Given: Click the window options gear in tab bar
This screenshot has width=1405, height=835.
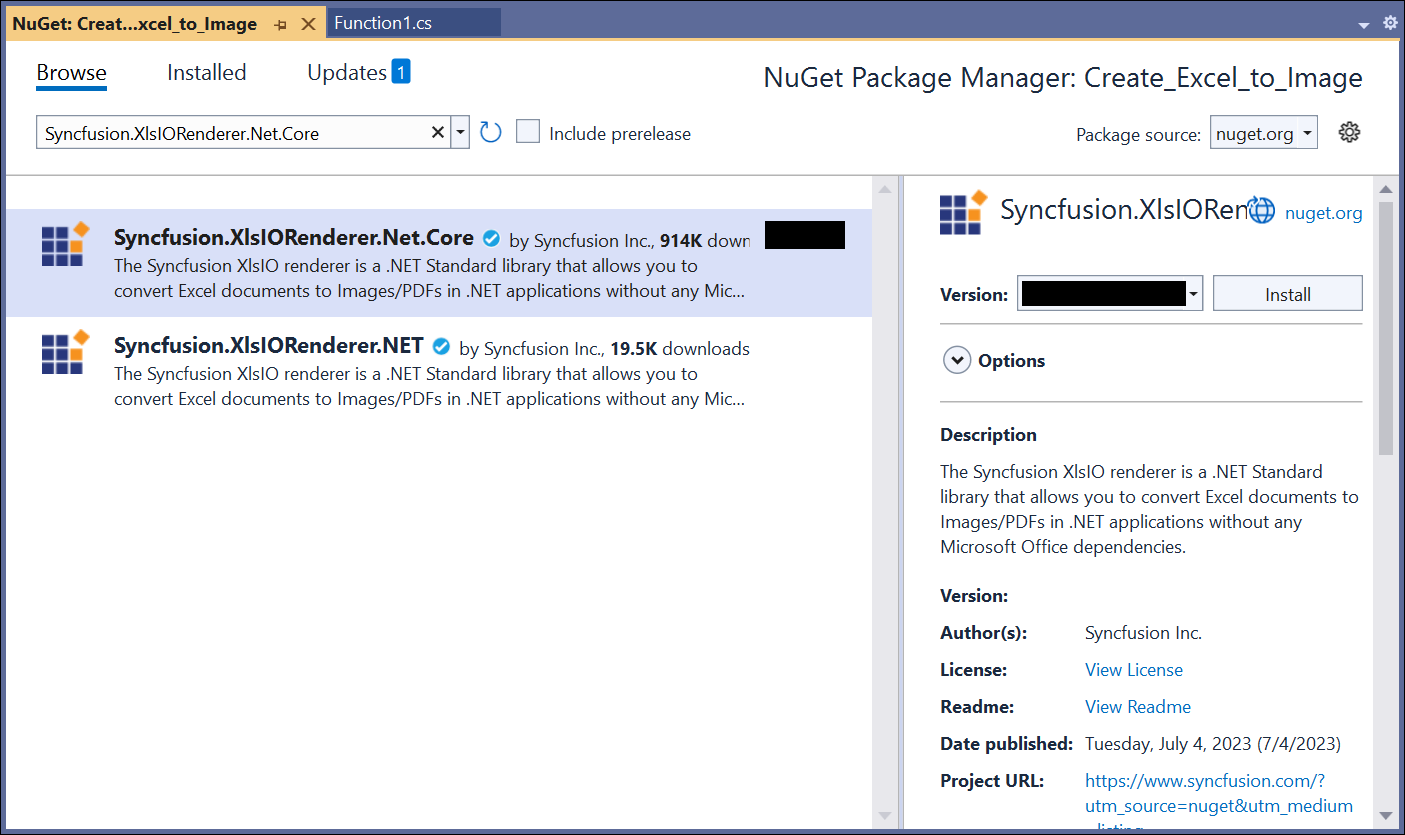Looking at the screenshot, I should tap(1390, 22).
